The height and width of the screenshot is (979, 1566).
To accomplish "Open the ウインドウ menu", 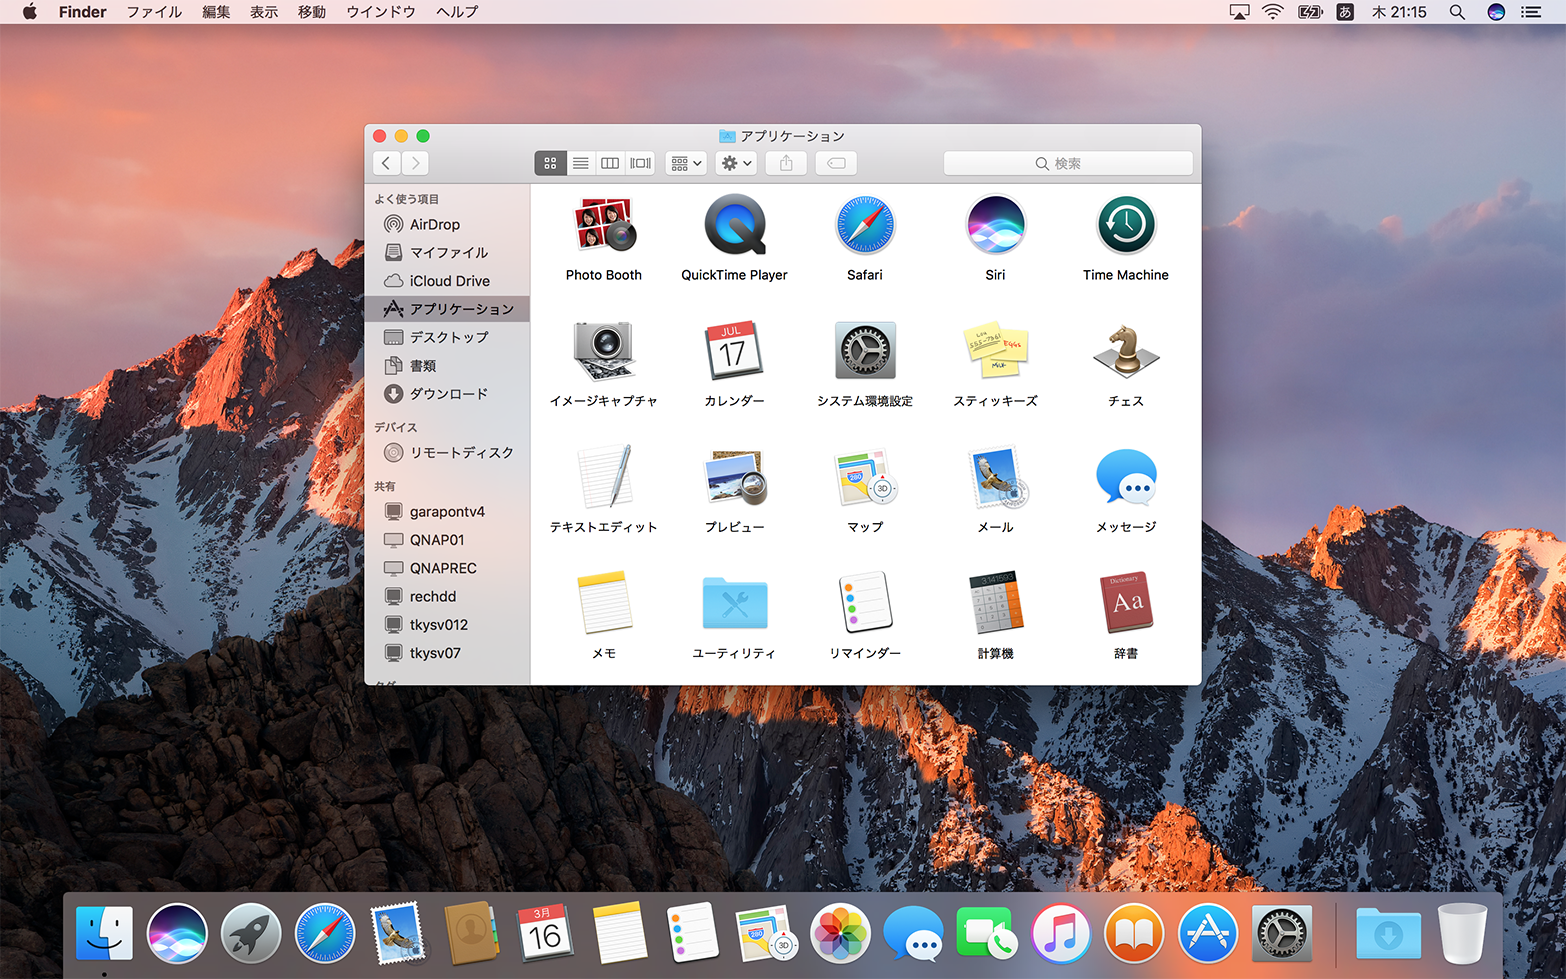I will pyautogui.click(x=381, y=12).
